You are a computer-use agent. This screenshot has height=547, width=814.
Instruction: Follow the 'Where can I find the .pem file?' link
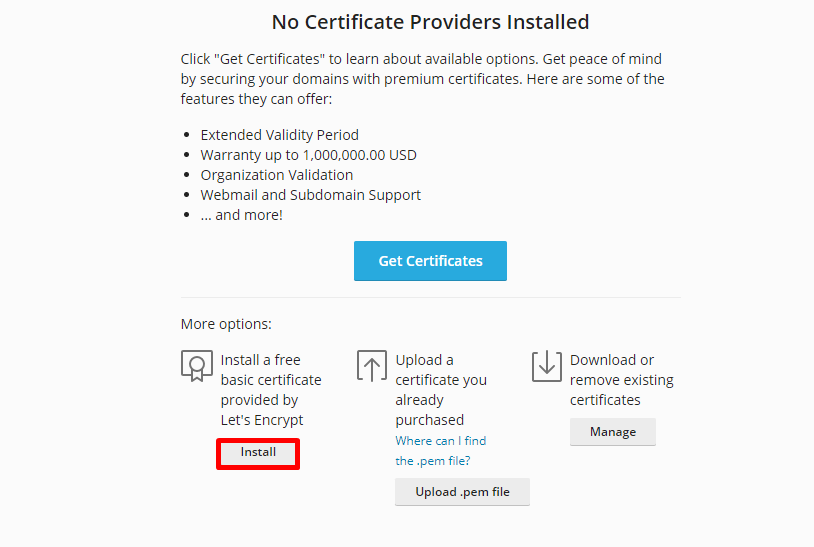pyautogui.click(x=440, y=450)
